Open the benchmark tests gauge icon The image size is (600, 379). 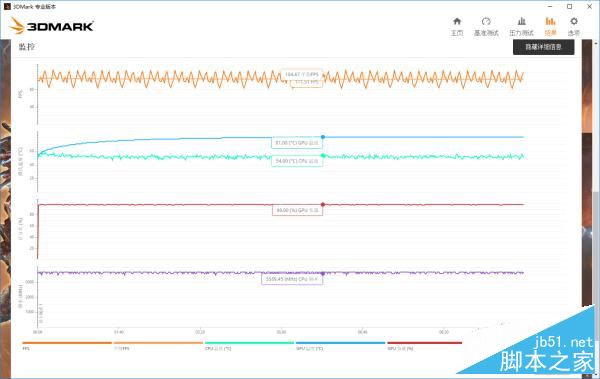(486, 21)
